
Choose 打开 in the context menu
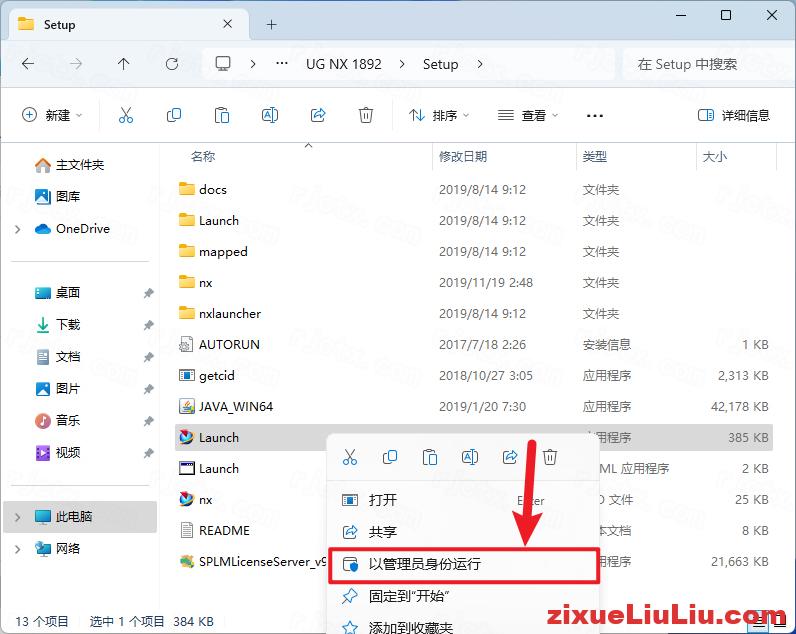(x=463, y=500)
